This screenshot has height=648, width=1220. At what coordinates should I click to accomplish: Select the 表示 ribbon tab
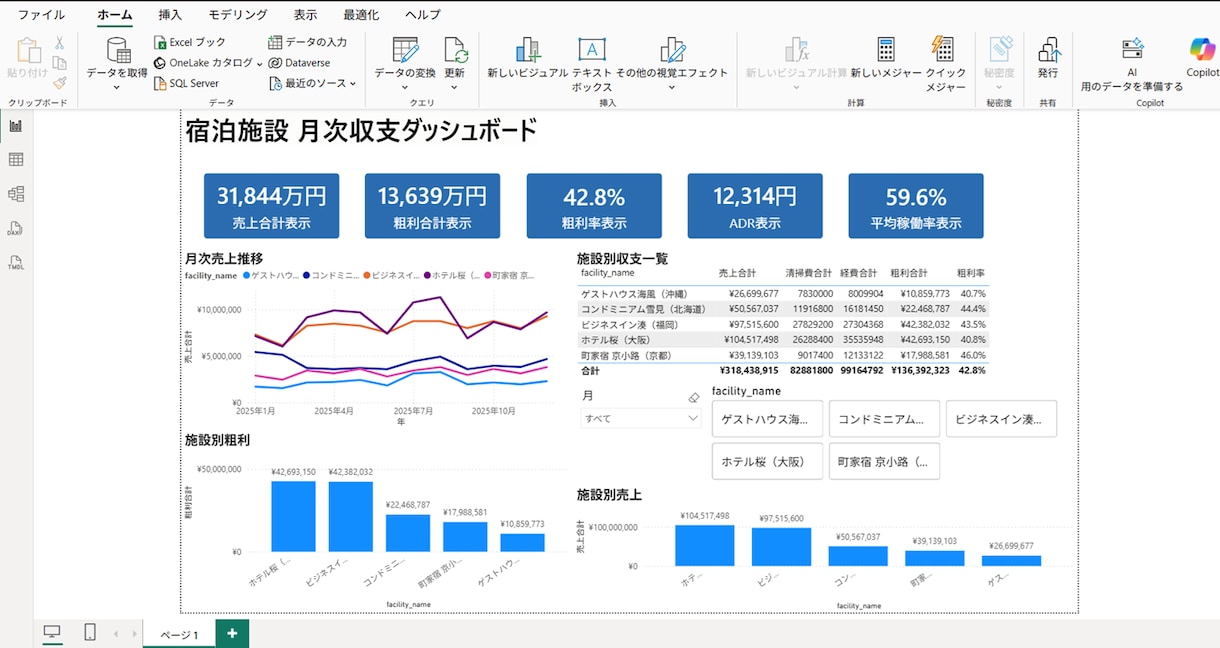pos(306,15)
